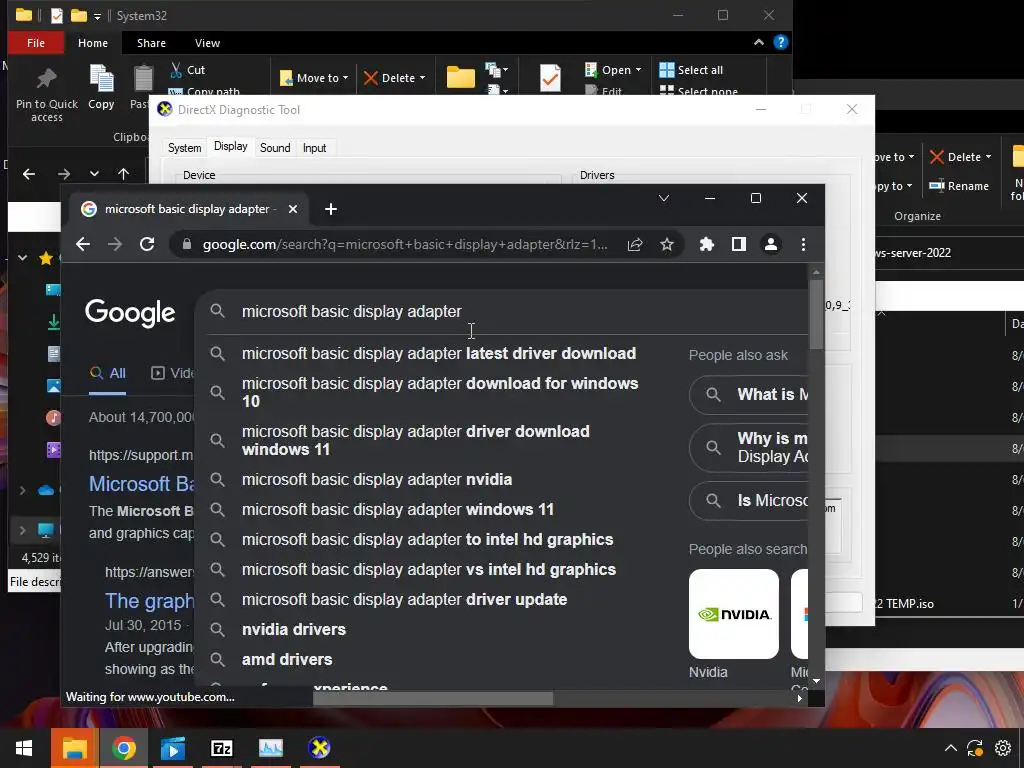1024x768 pixels.
Task: Open the Chrome profile avatar menu
Action: 771,244
